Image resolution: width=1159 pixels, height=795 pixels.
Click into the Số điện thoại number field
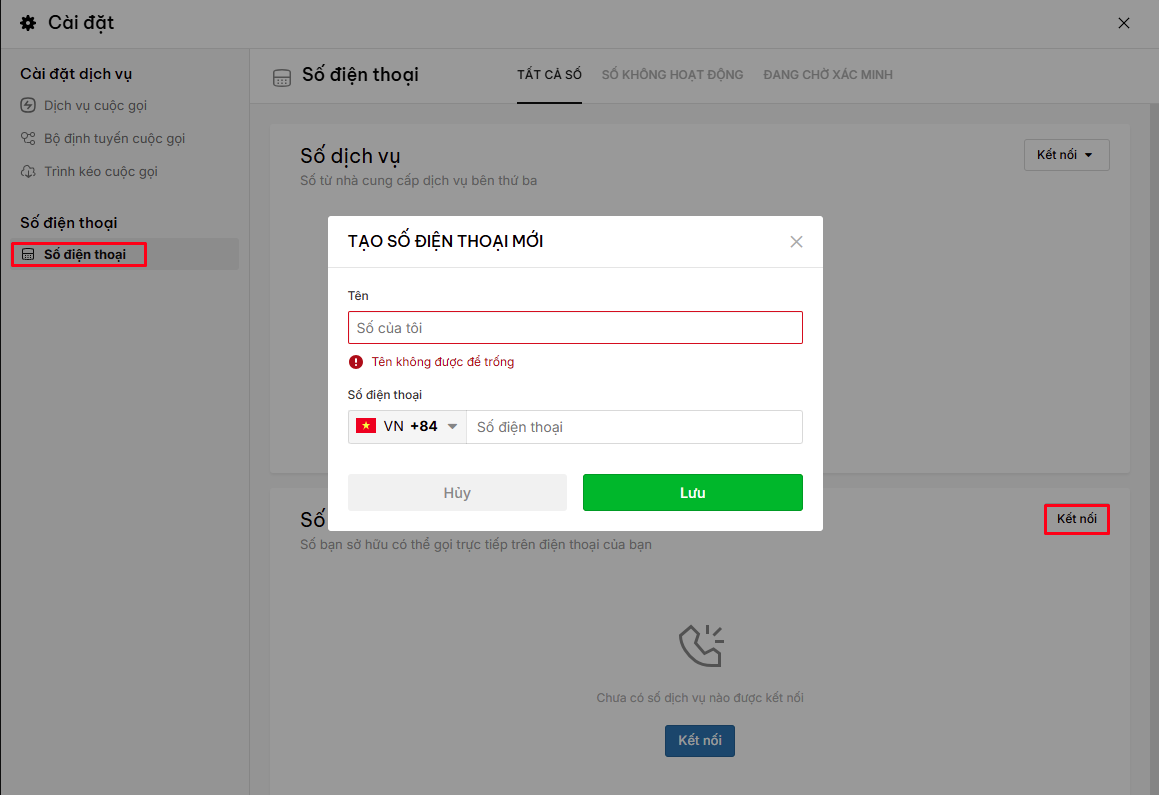coord(634,427)
